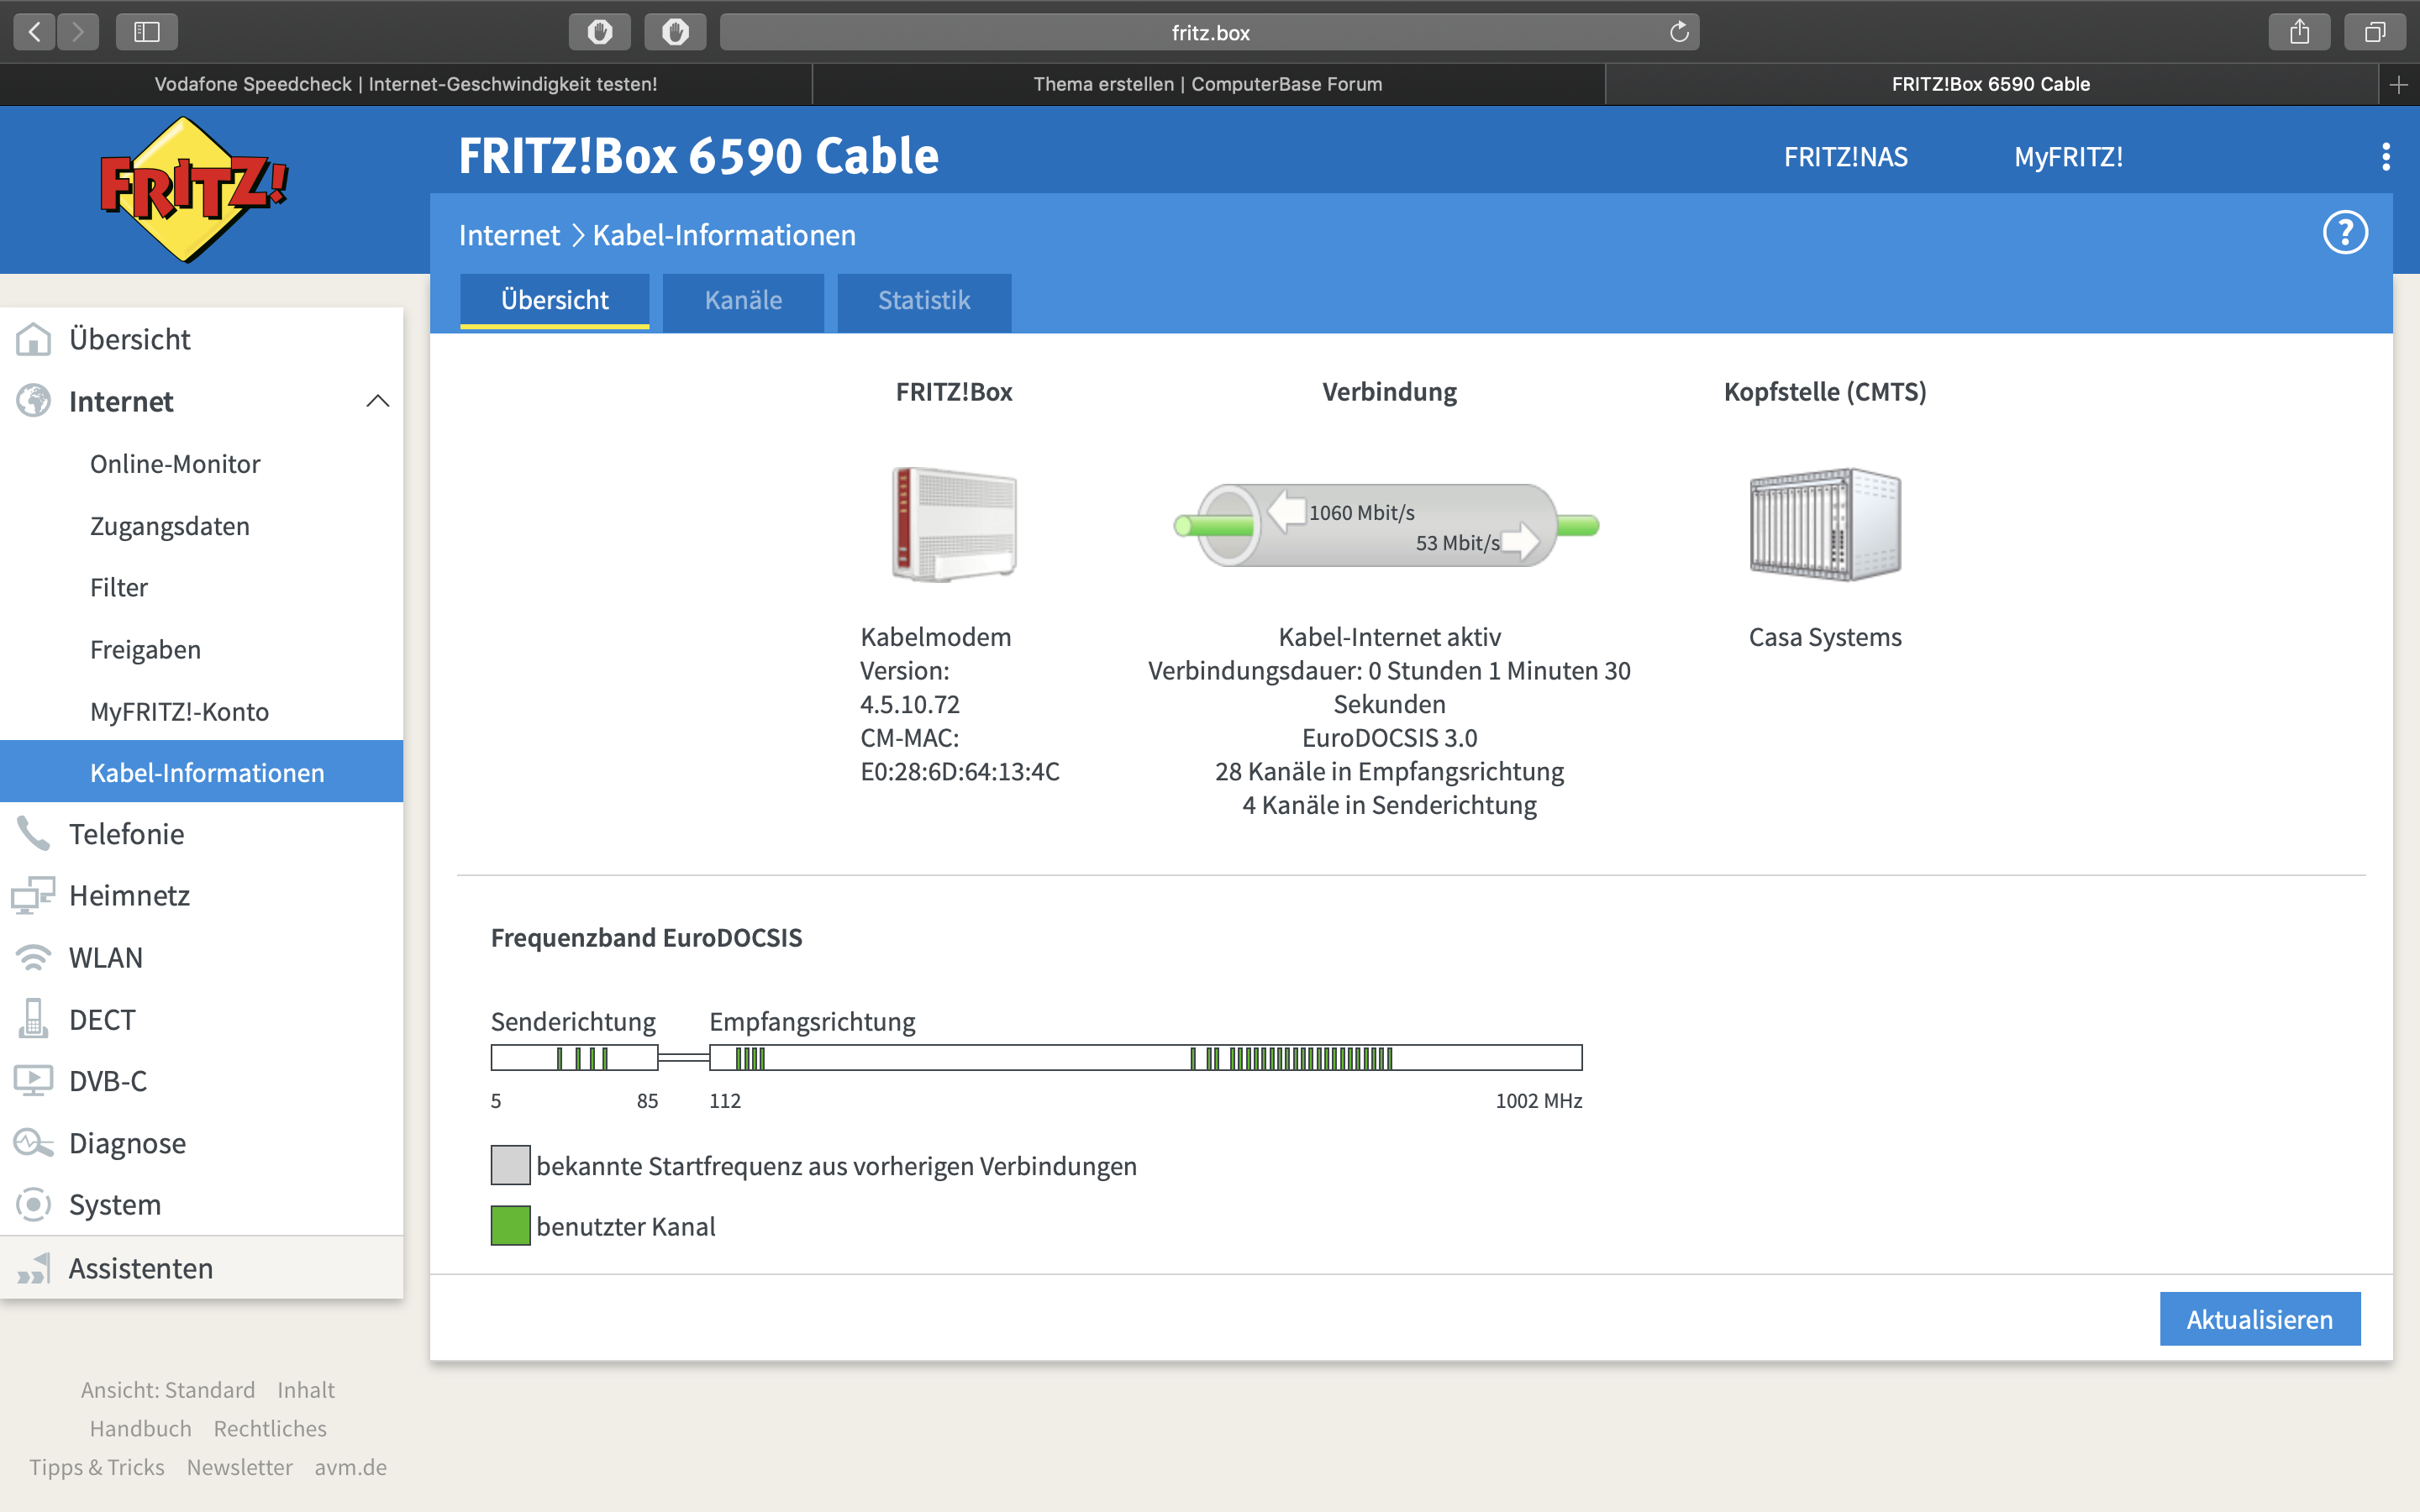
Task: Click the 1060 Mbit/s downstream value
Action: click(x=1362, y=513)
